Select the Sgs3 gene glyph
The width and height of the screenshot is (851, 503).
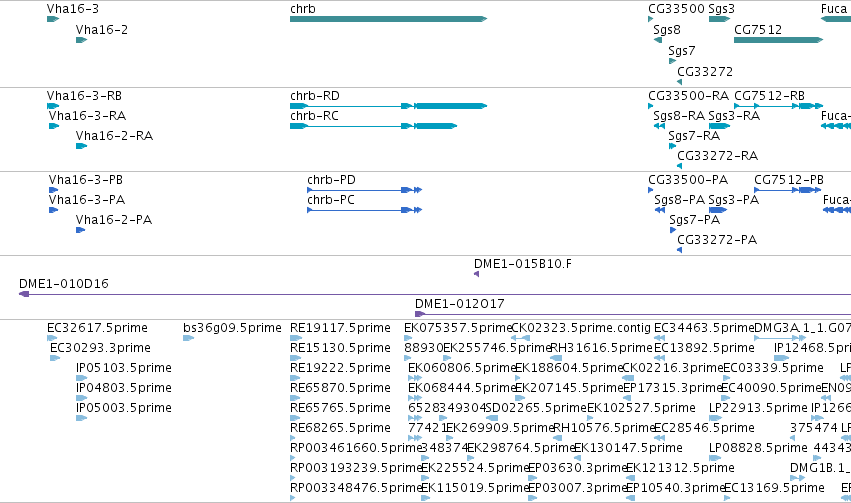(719, 19)
